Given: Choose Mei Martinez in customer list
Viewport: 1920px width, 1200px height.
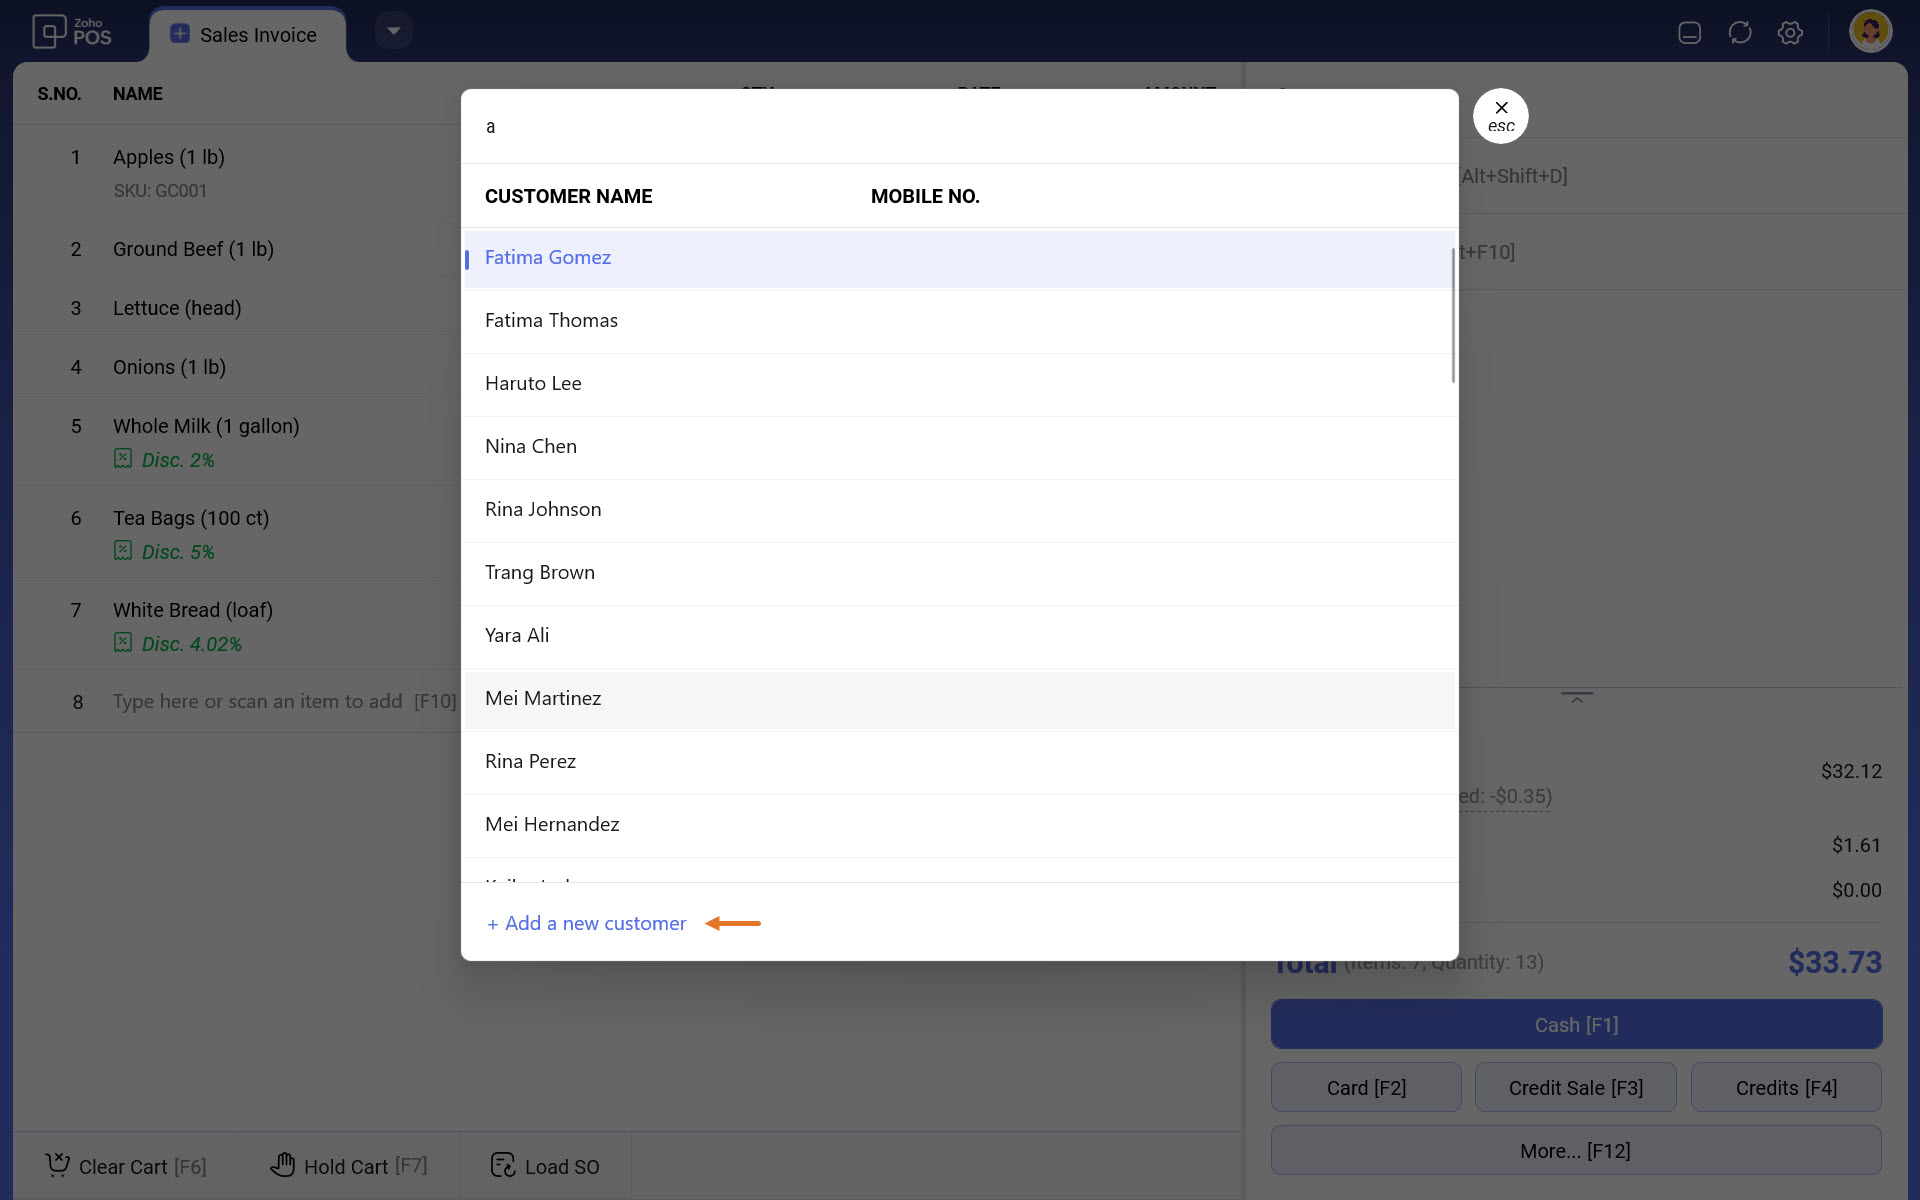Looking at the screenshot, I should (x=543, y=699).
